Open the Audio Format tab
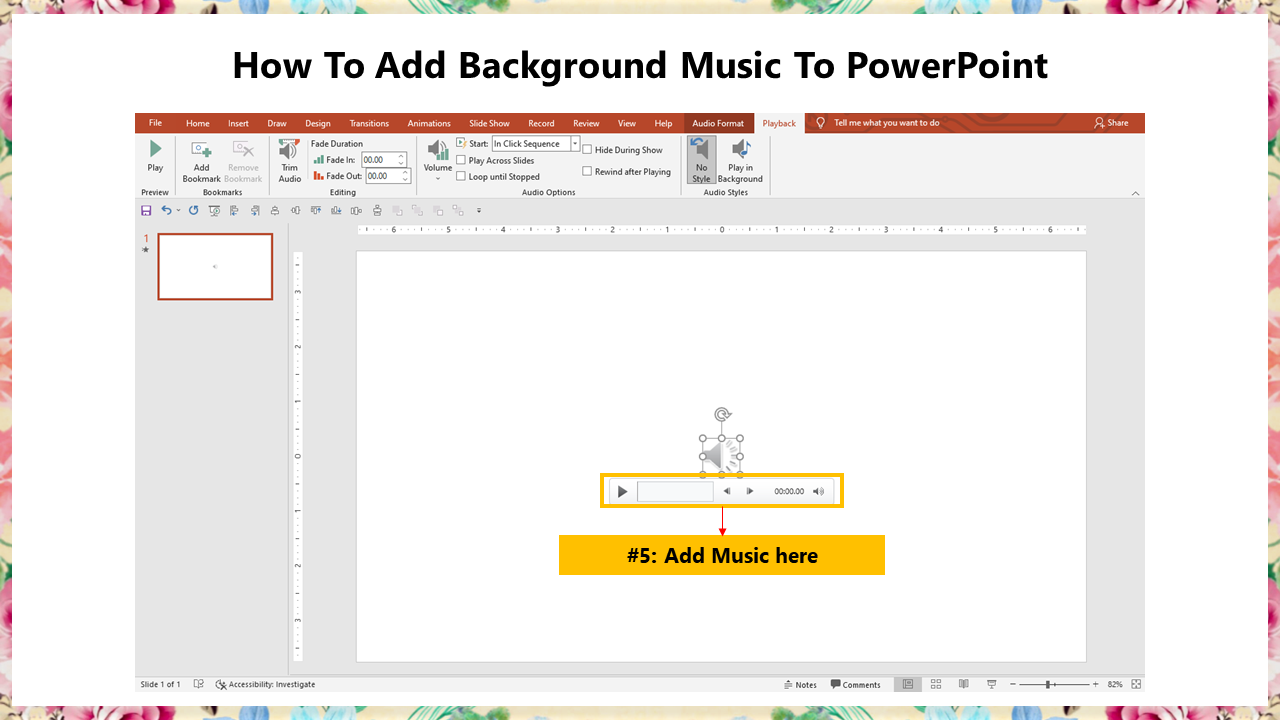The image size is (1280, 720). pyautogui.click(x=718, y=123)
